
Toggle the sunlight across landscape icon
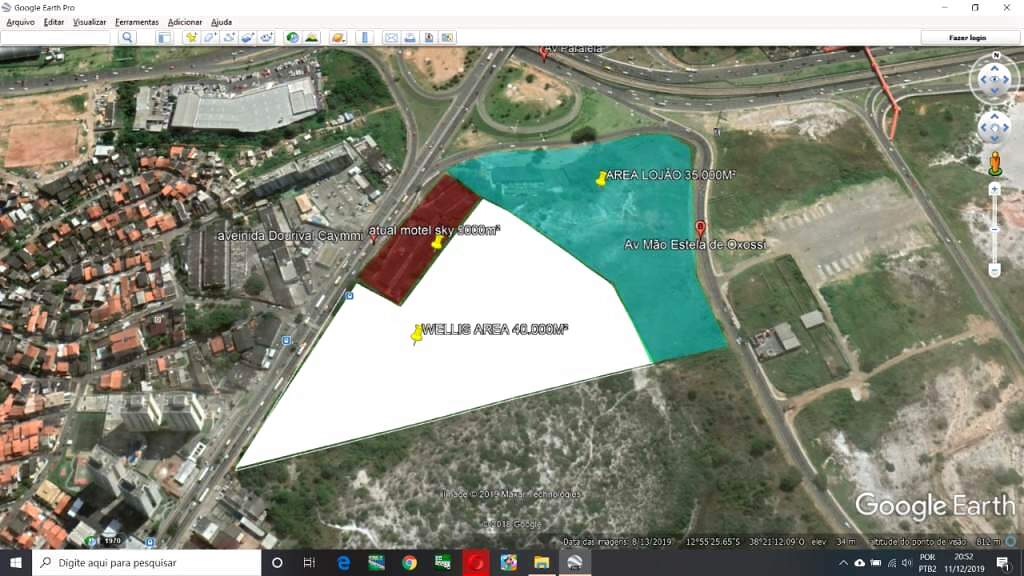[x=312, y=37]
